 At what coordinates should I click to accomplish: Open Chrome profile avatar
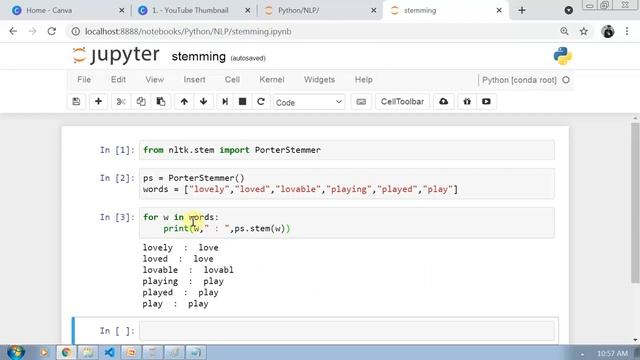coord(608,31)
